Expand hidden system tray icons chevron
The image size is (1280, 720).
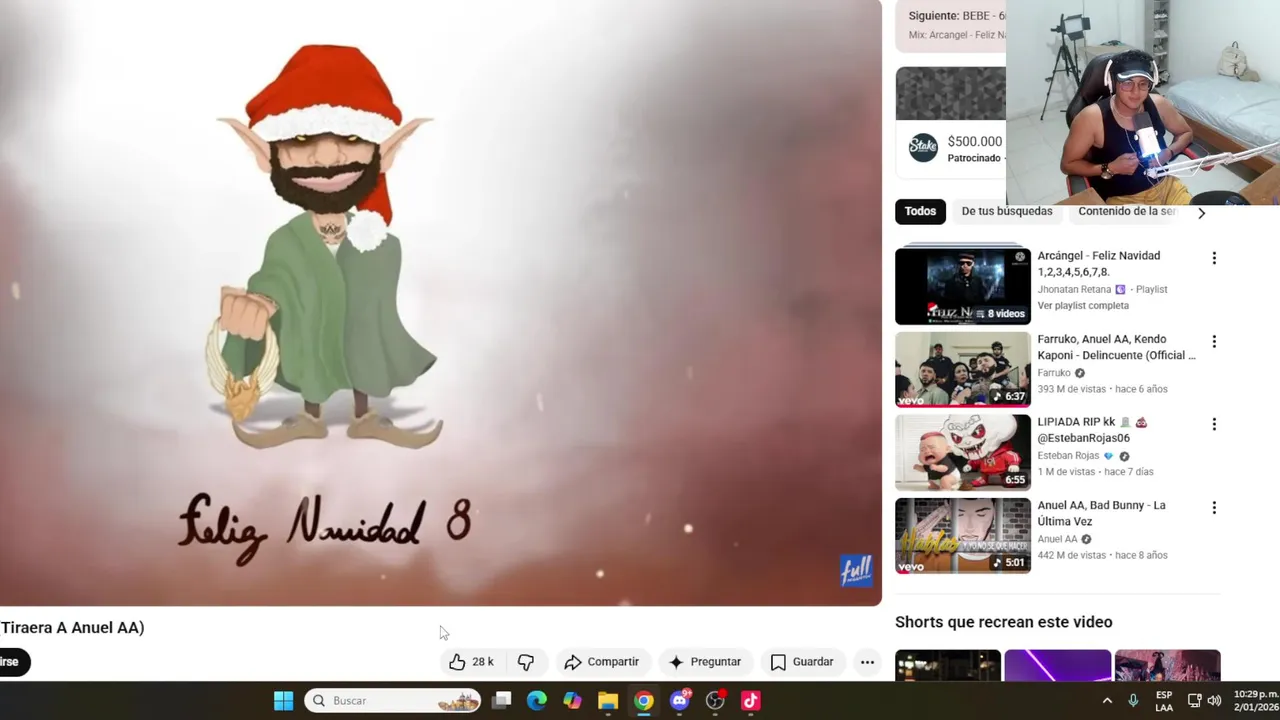point(1107,701)
